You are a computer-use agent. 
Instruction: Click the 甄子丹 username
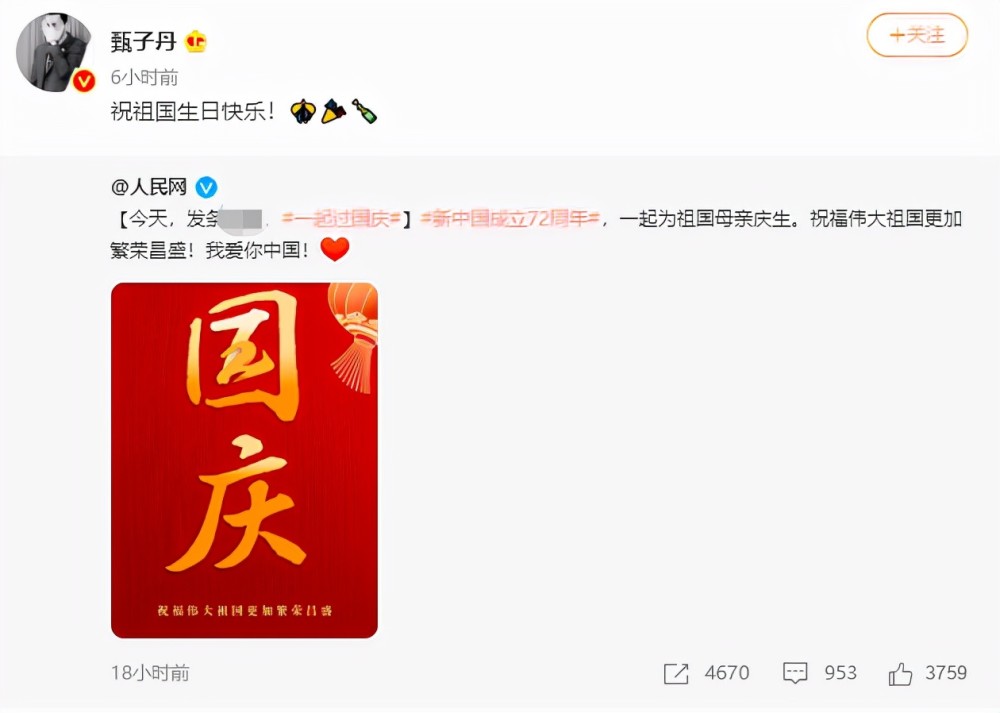click(143, 42)
